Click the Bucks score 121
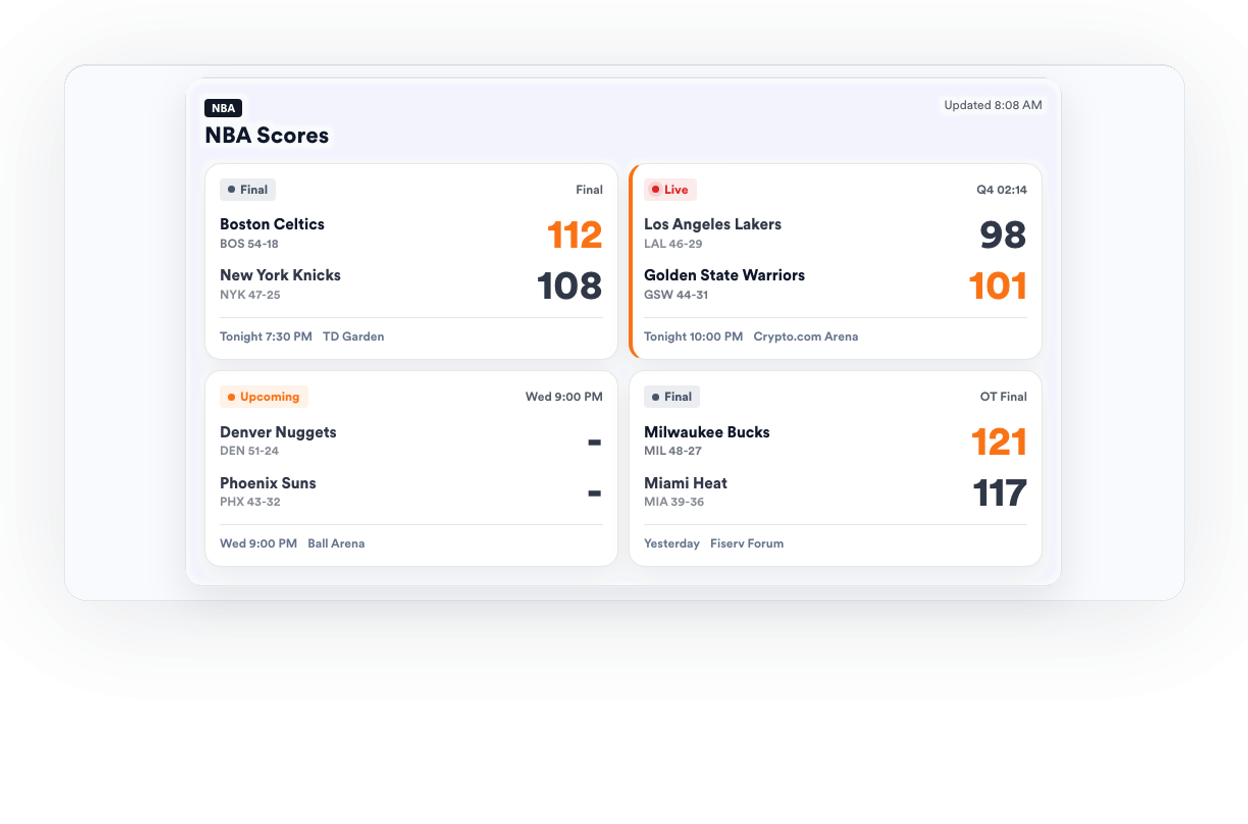Image resolution: width=1248 pixels, height=824 pixels. click(x=999, y=442)
